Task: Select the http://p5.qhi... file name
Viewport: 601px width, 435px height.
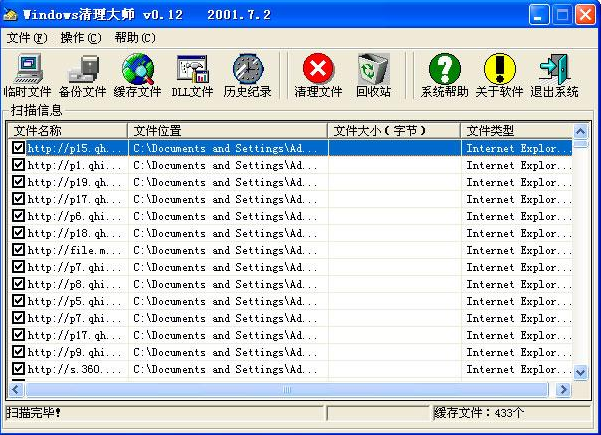Action: click(x=75, y=301)
